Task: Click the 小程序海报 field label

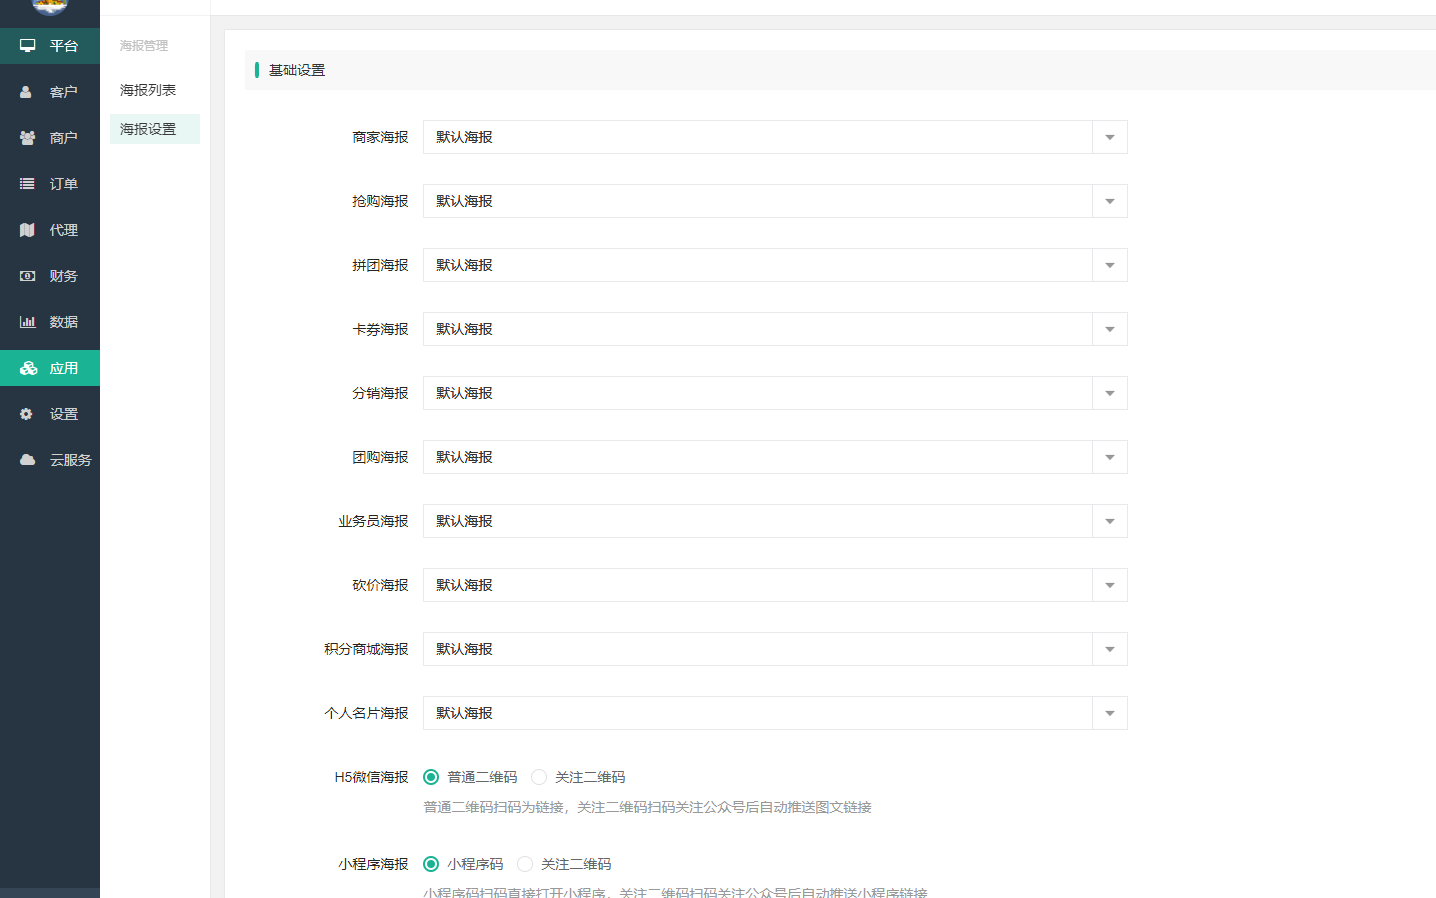Action: tap(373, 864)
